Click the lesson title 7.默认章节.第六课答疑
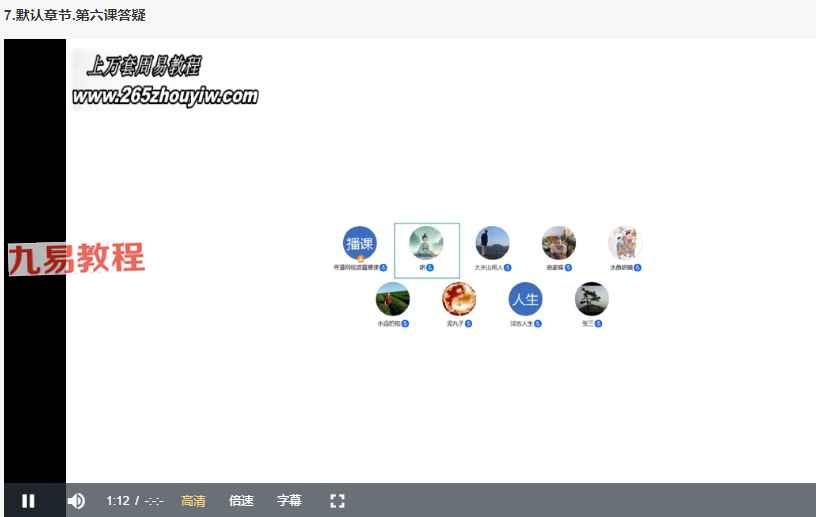Screen dimensions: 816x517 (x=75, y=15)
